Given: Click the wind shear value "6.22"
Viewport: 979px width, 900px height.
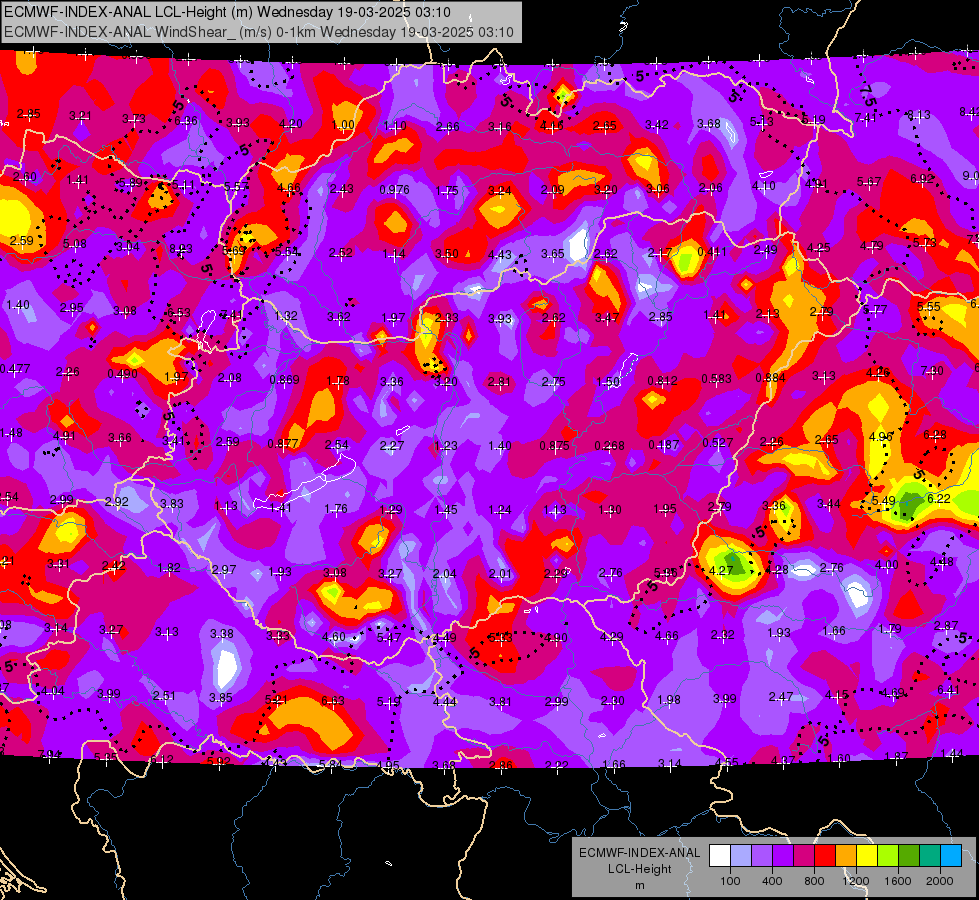Looking at the screenshot, I should tap(938, 498).
